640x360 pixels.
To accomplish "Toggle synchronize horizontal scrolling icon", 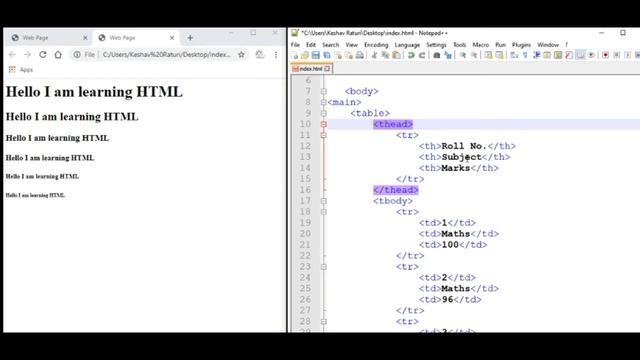I will [499, 55].
